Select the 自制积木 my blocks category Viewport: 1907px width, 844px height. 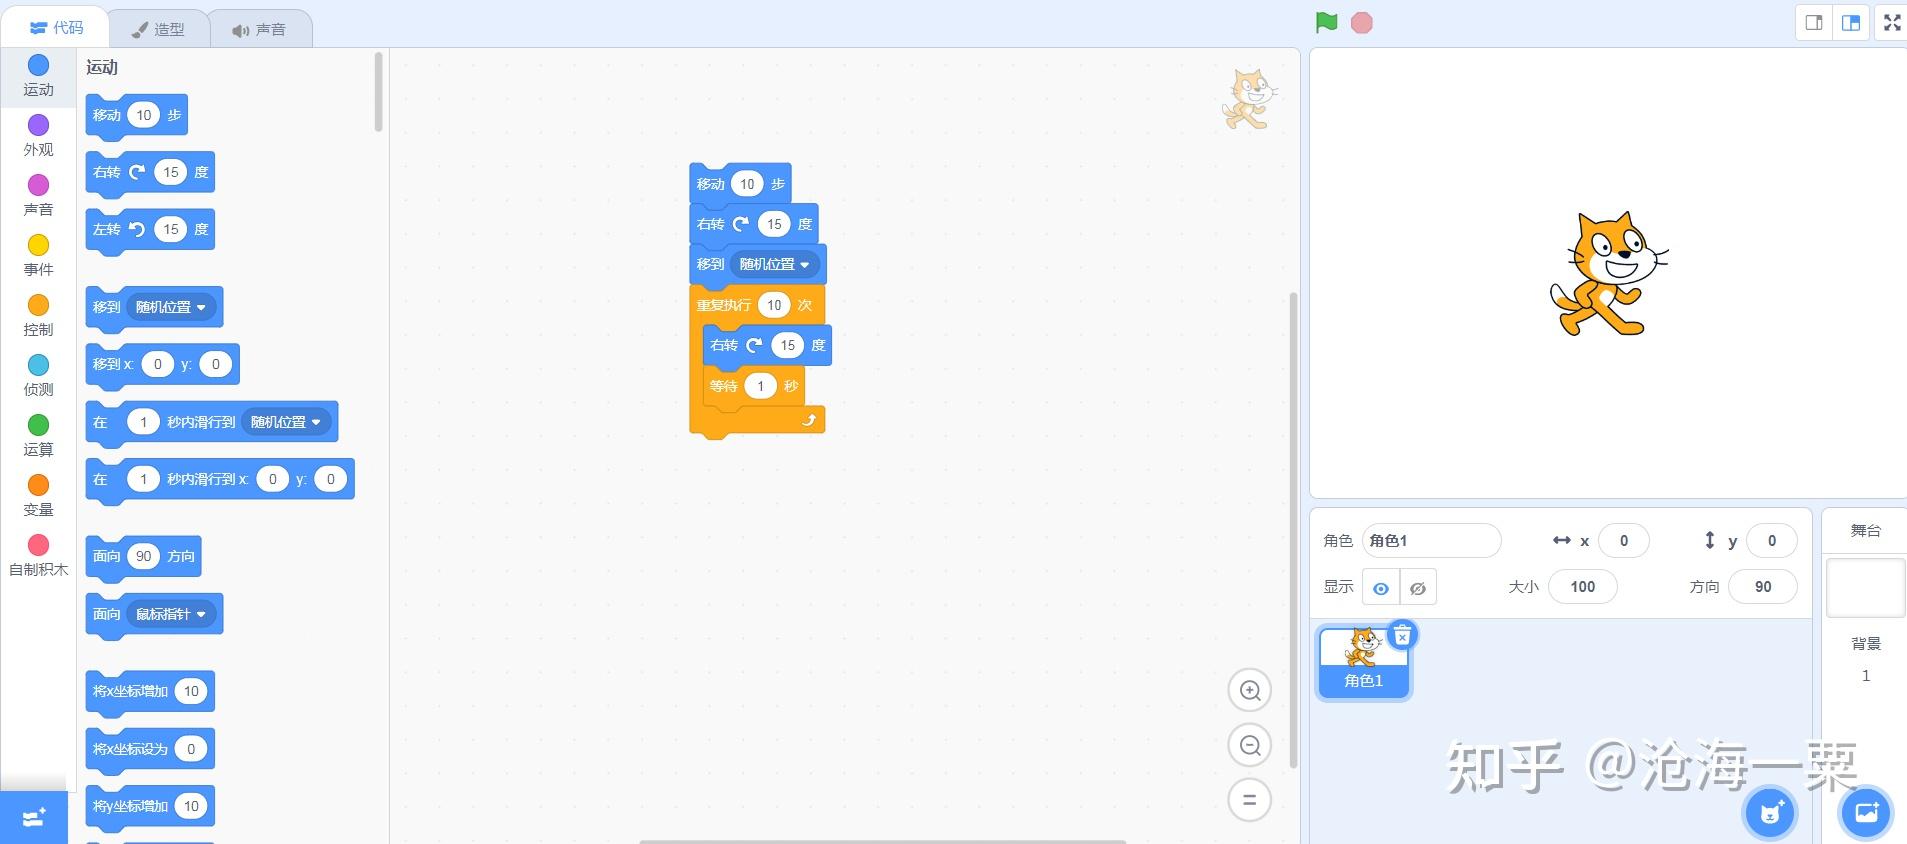coord(38,556)
